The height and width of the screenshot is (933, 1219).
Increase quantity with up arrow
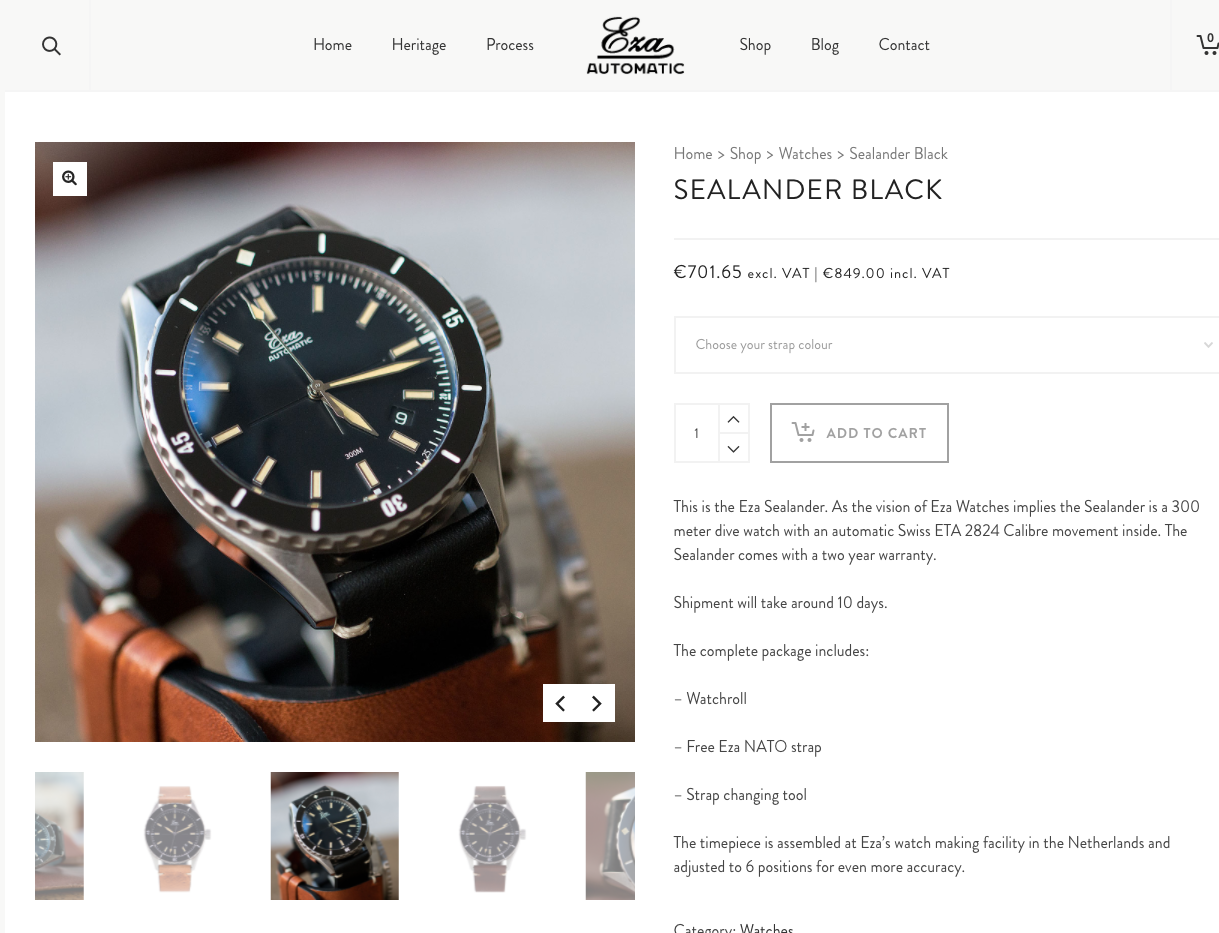point(733,419)
